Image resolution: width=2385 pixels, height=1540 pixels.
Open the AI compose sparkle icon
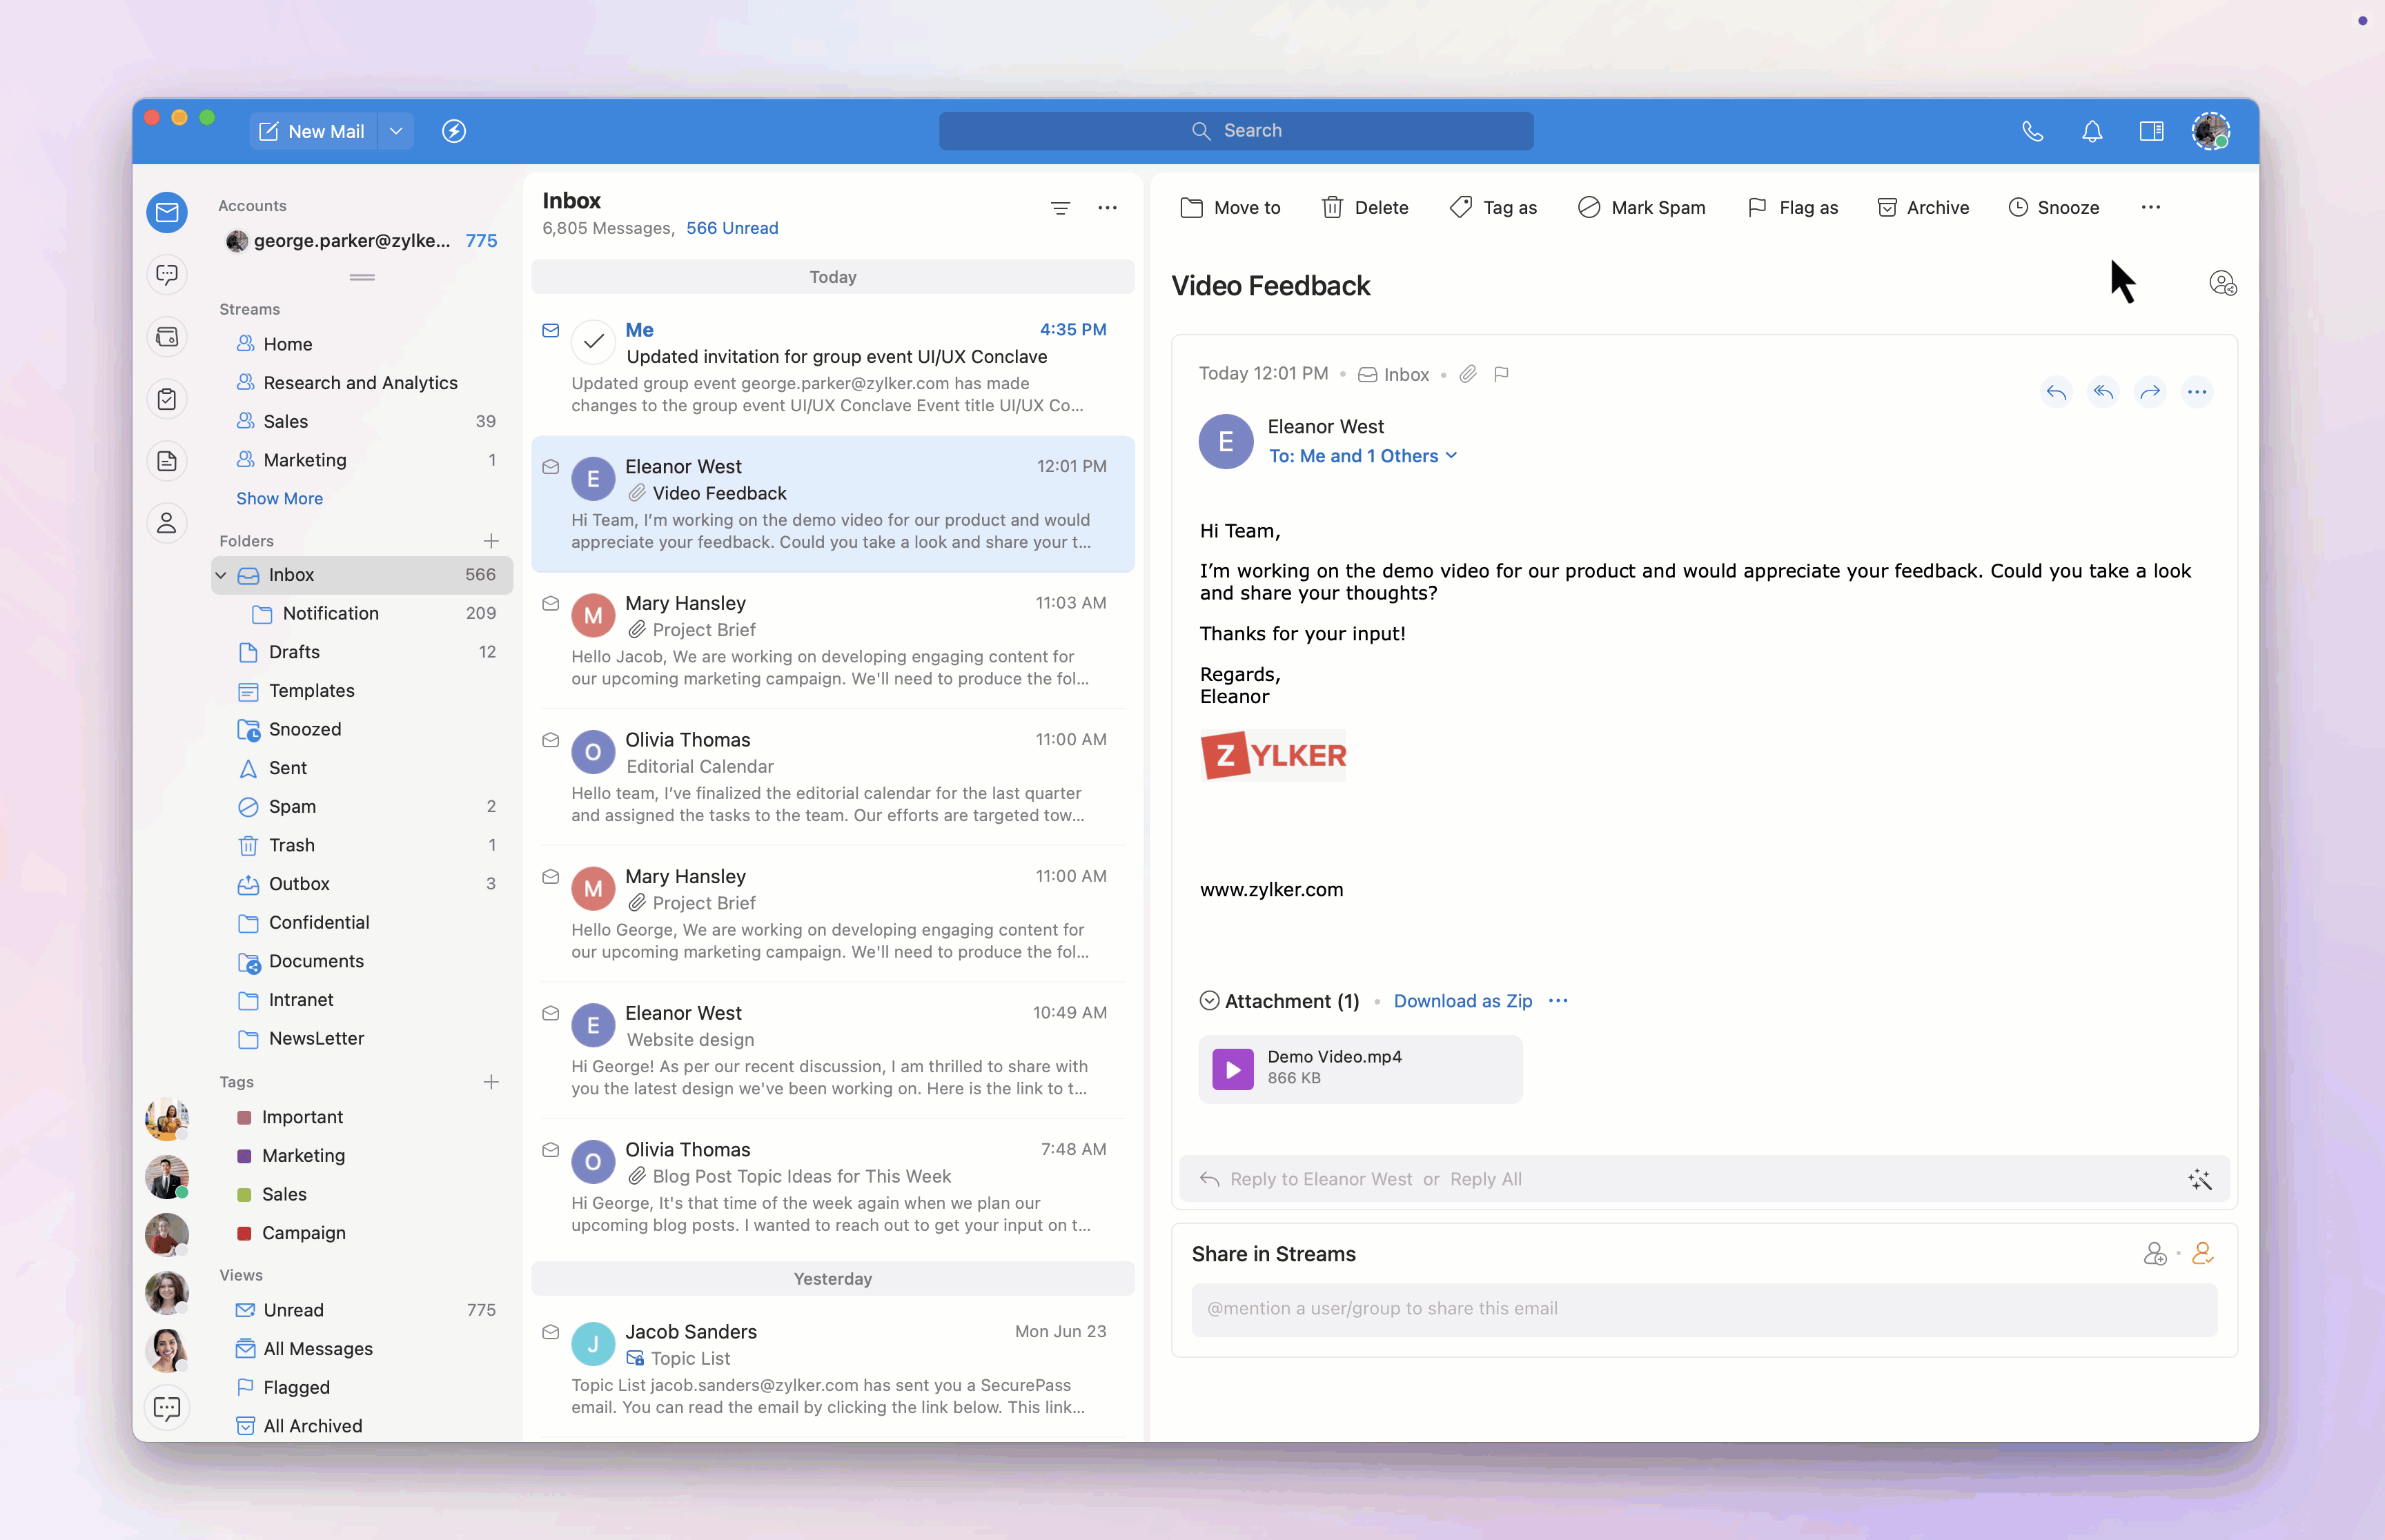(x=2199, y=1179)
